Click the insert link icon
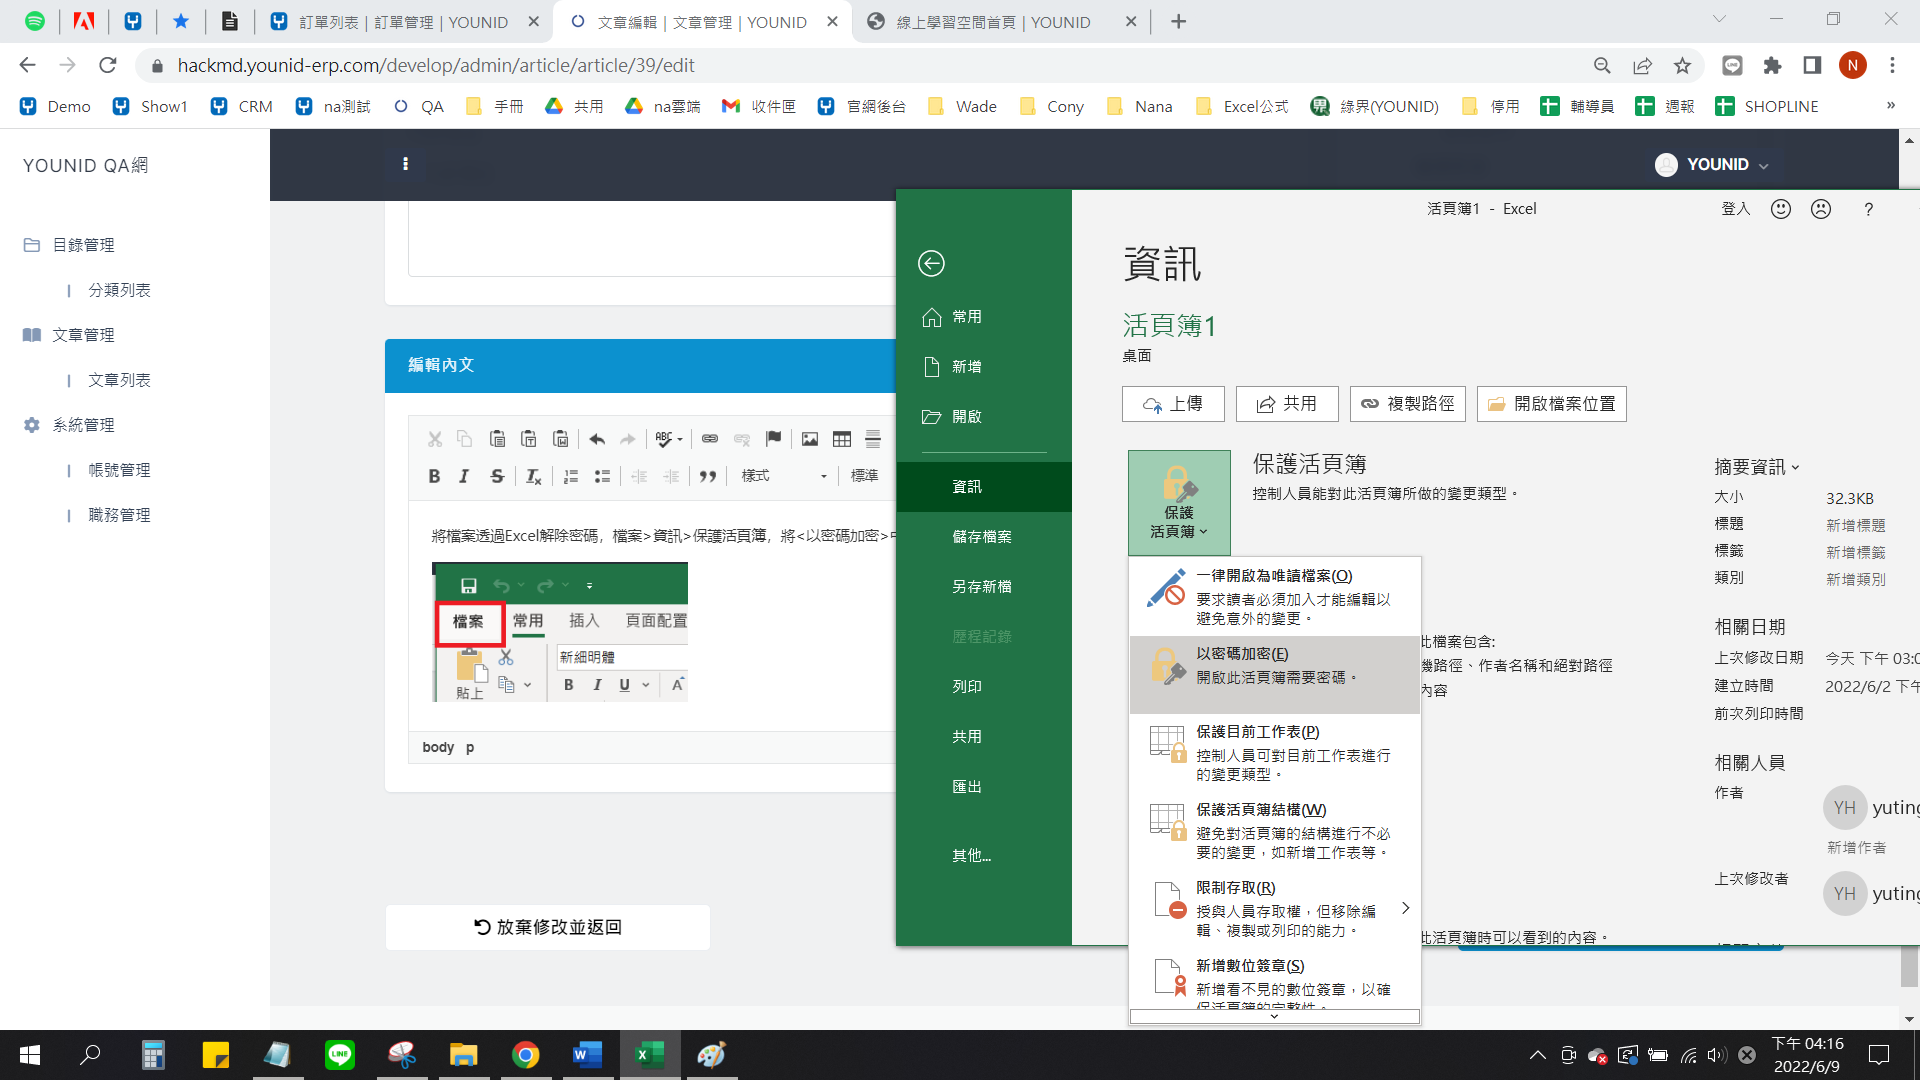Screen dimensions: 1920x1080 [x=710, y=439]
